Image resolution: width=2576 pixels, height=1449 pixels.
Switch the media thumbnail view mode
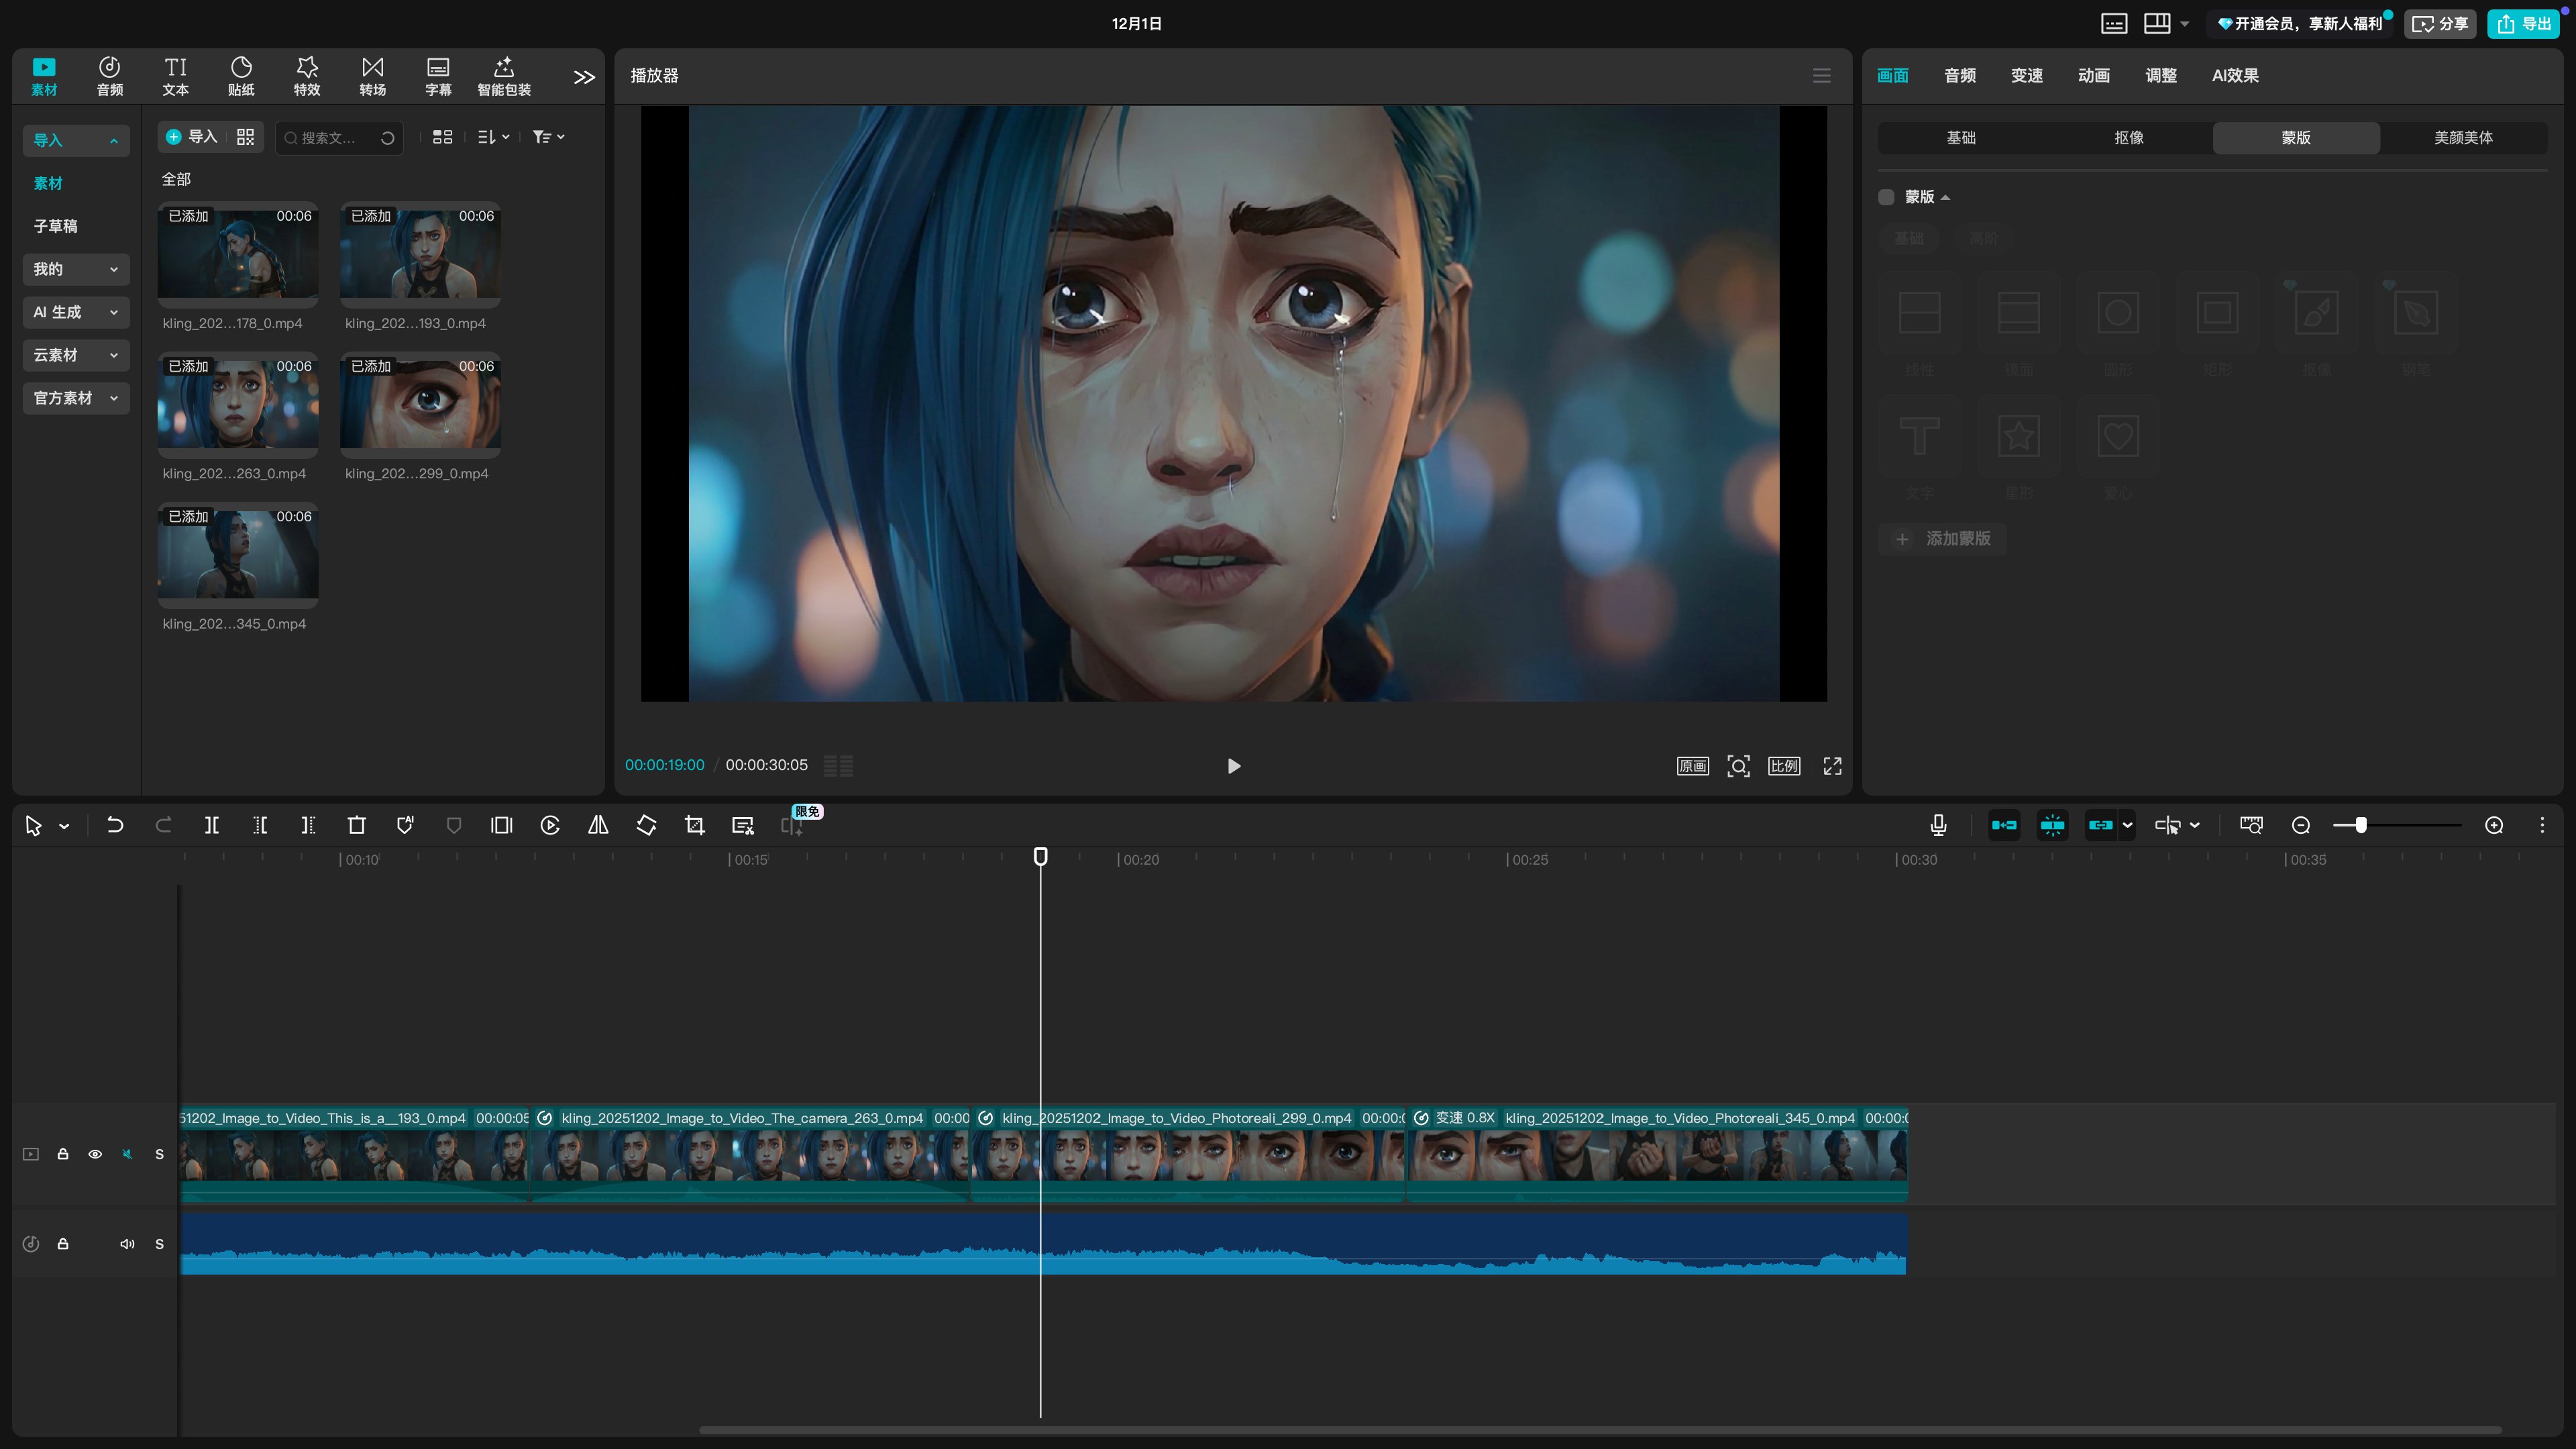[443, 137]
